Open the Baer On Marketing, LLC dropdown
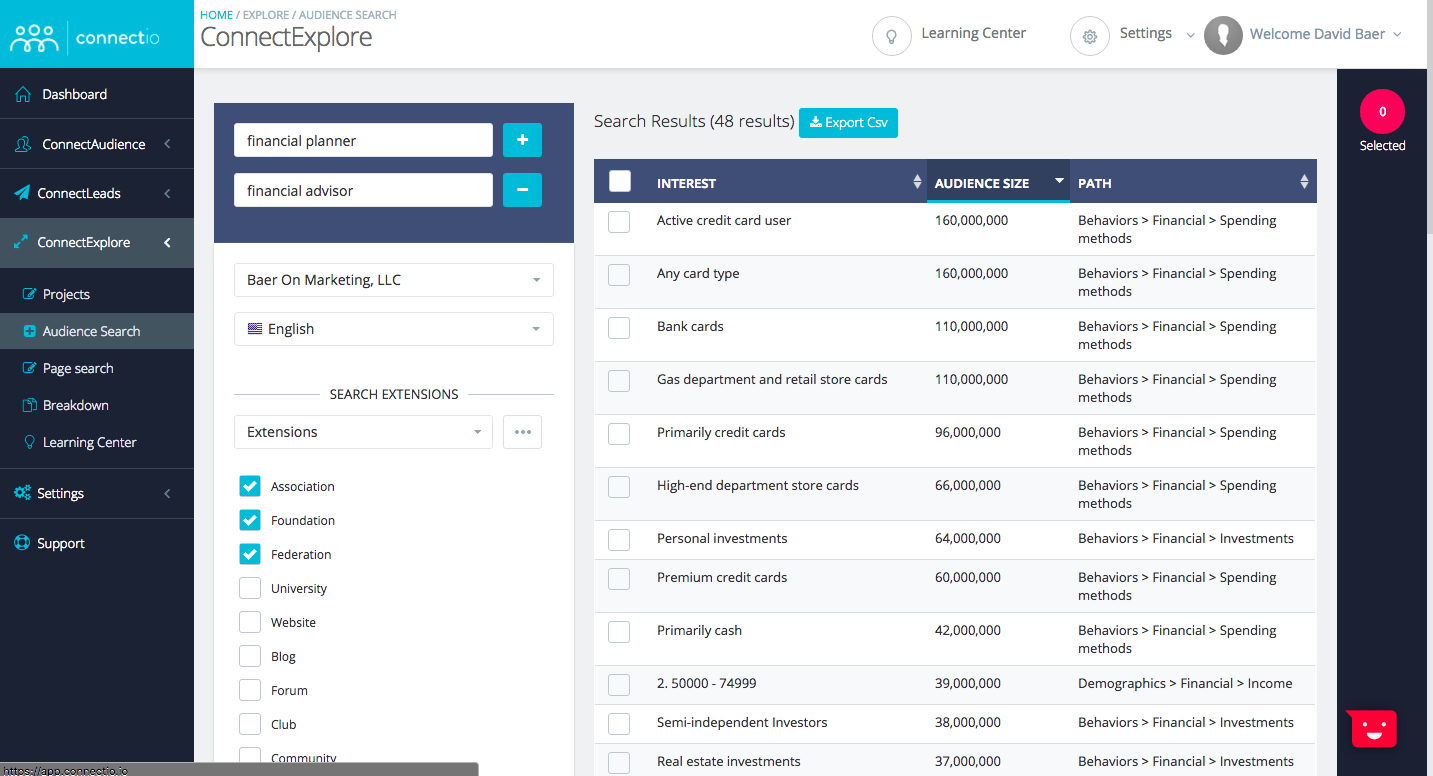The height and width of the screenshot is (776, 1433). click(393, 280)
